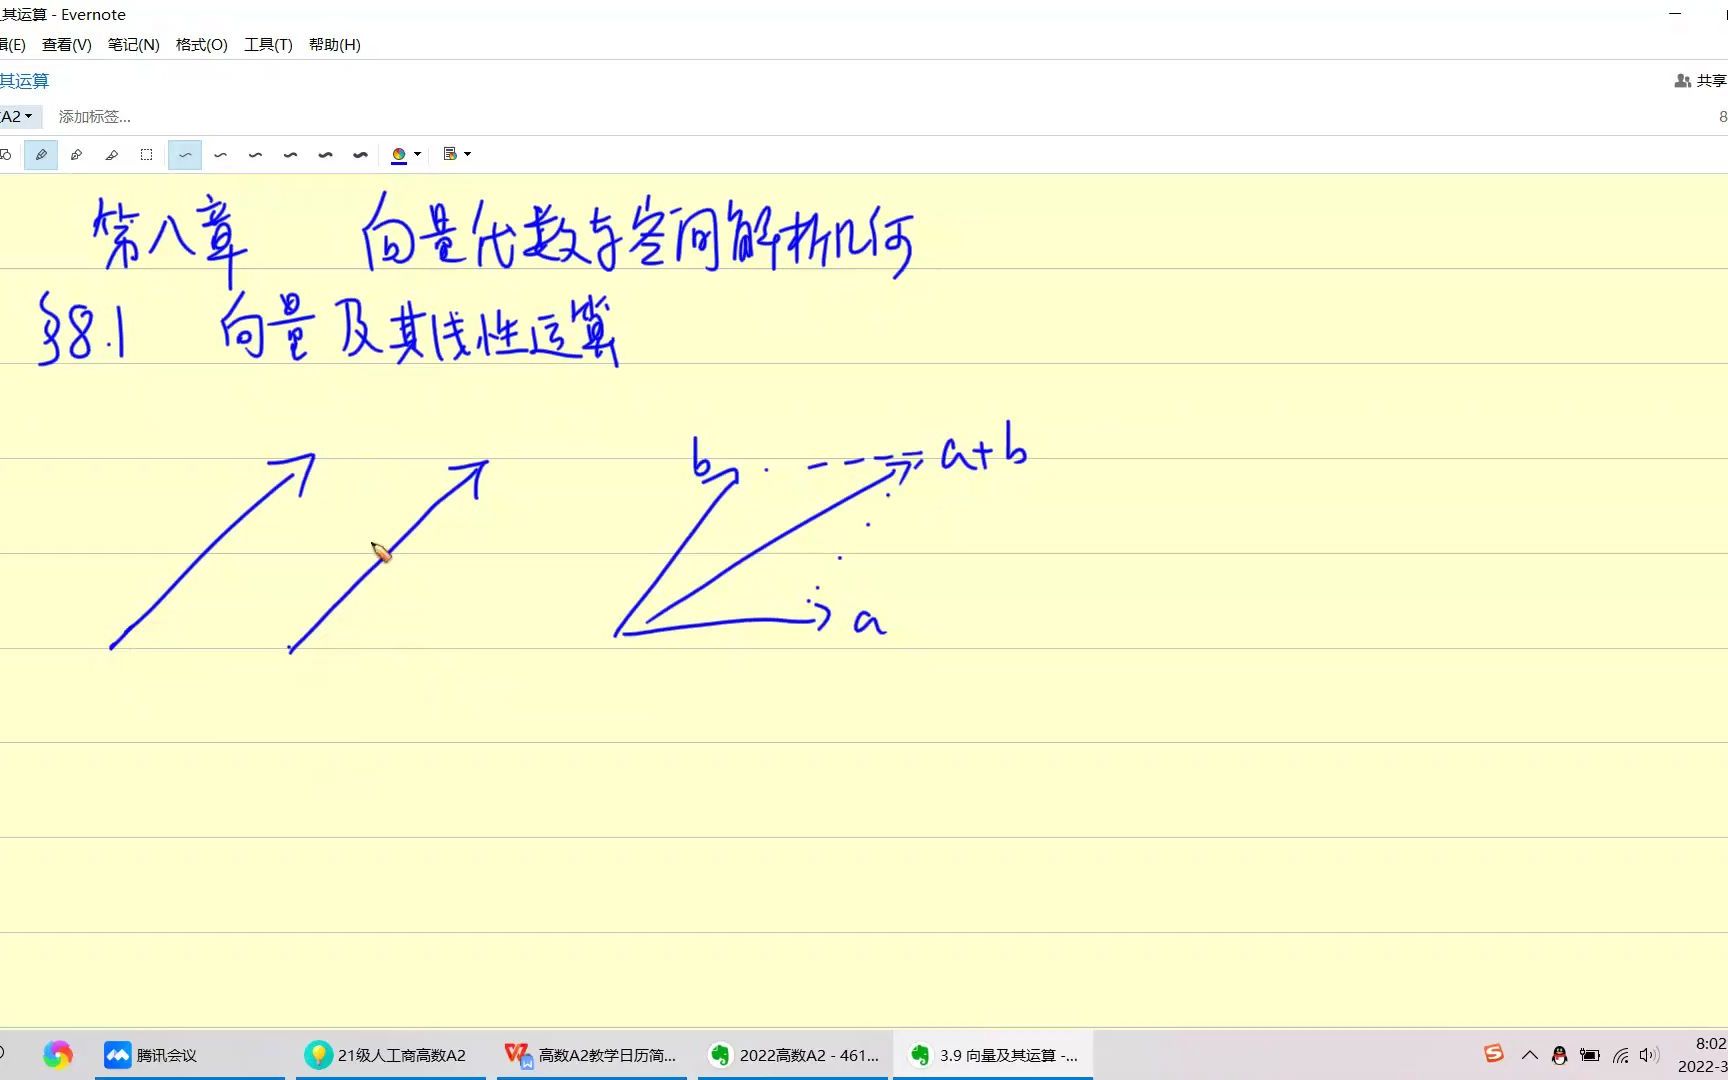Open the pen color dropdown
The width and height of the screenshot is (1728, 1080).
(x=417, y=154)
